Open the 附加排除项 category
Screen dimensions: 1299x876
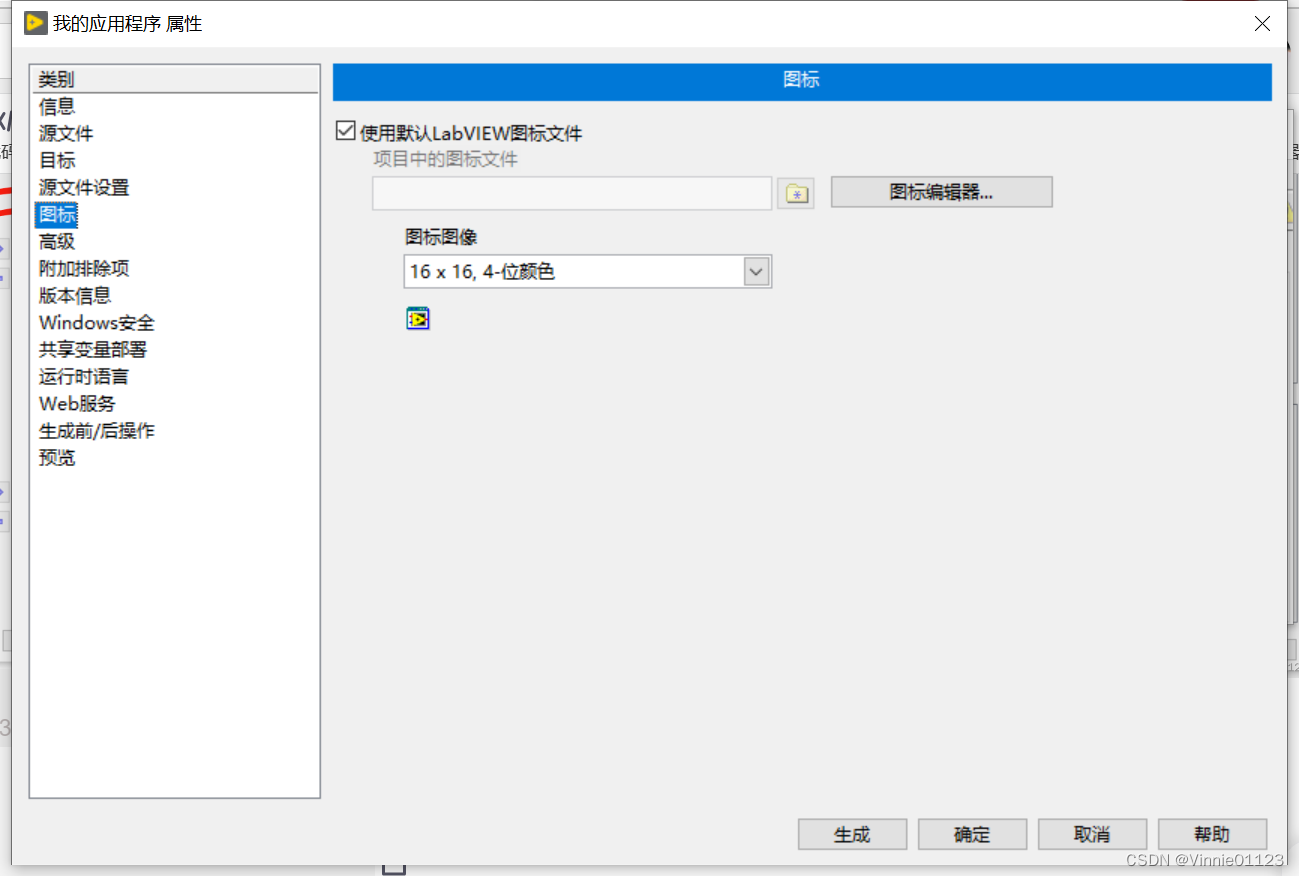click(x=84, y=268)
